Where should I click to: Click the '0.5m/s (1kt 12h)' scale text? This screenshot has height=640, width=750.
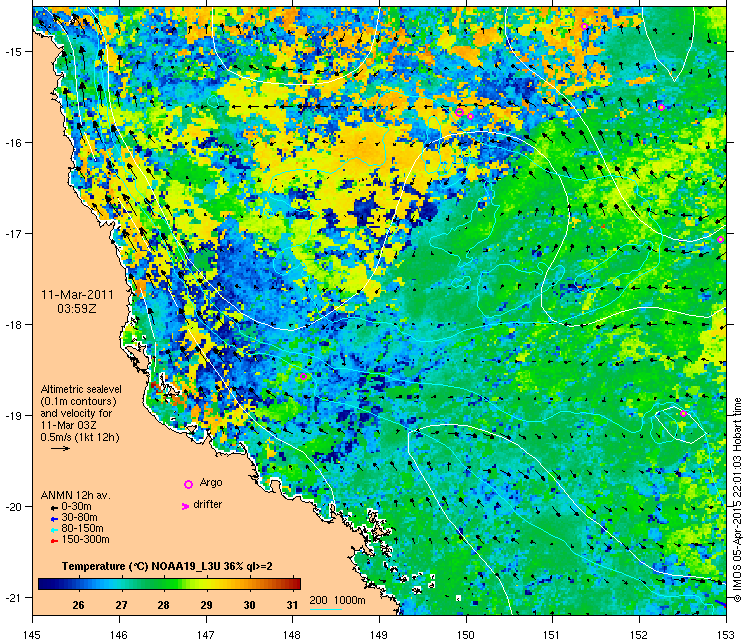tap(80, 437)
